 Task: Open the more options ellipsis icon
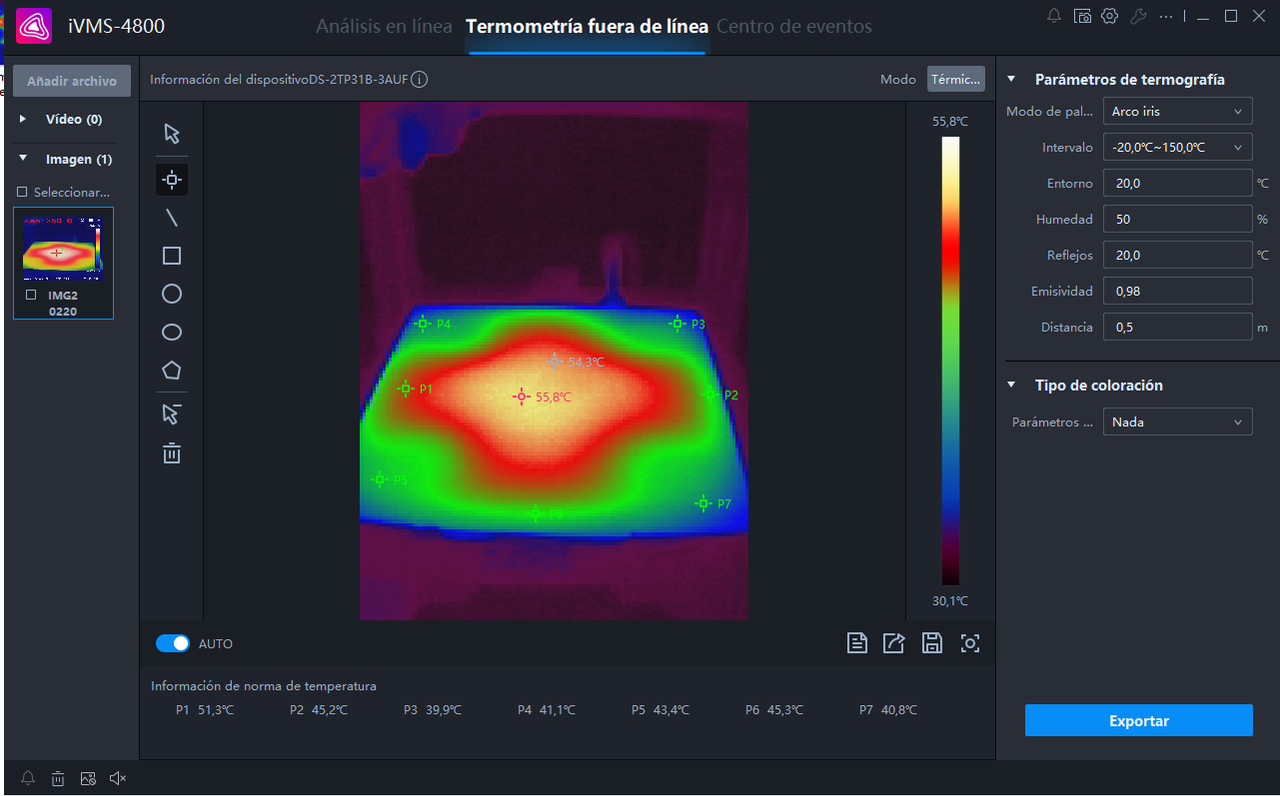click(1166, 16)
